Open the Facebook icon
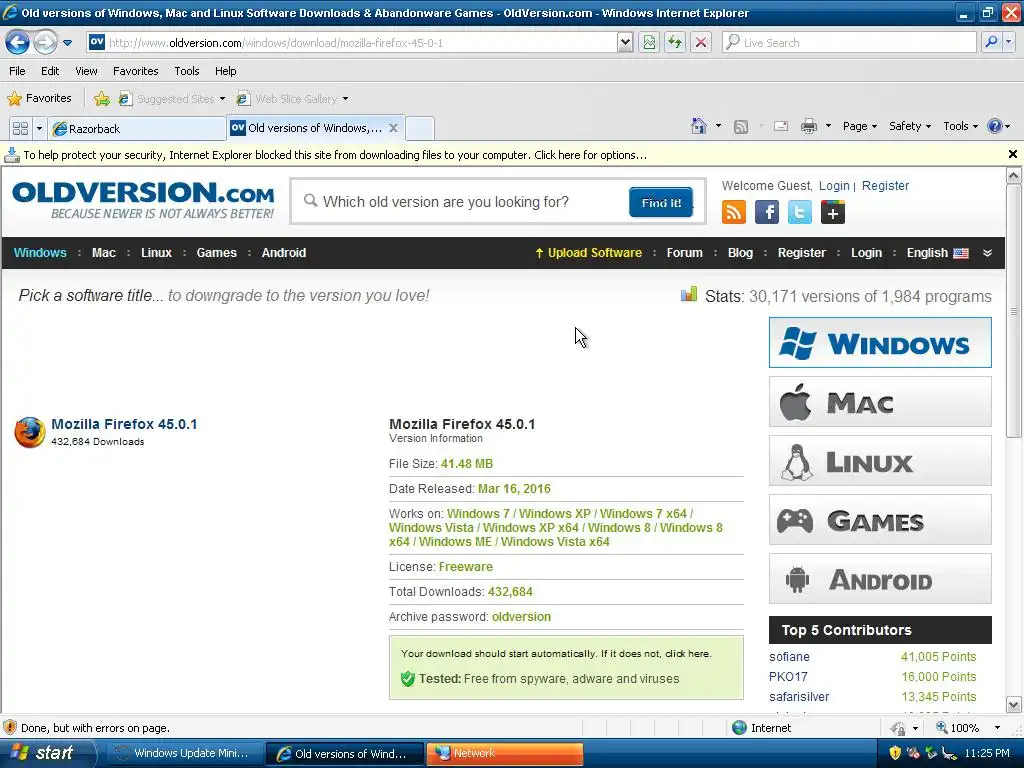 (x=767, y=212)
